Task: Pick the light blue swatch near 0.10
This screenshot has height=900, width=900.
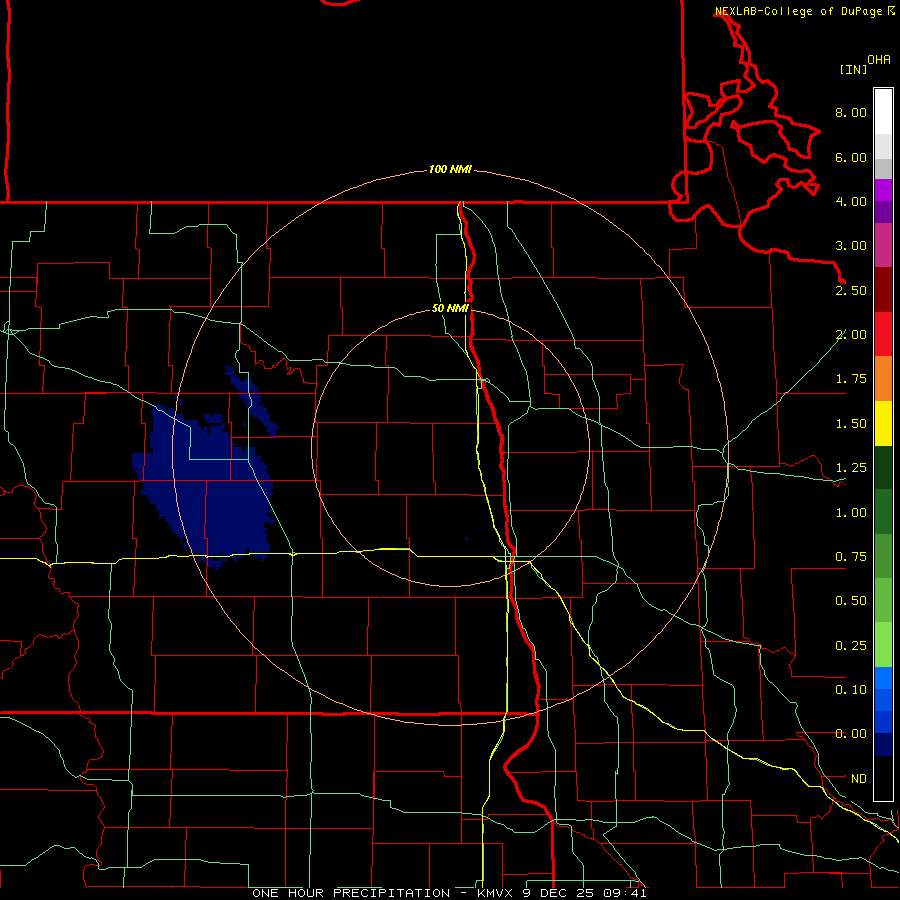Action: [883, 678]
